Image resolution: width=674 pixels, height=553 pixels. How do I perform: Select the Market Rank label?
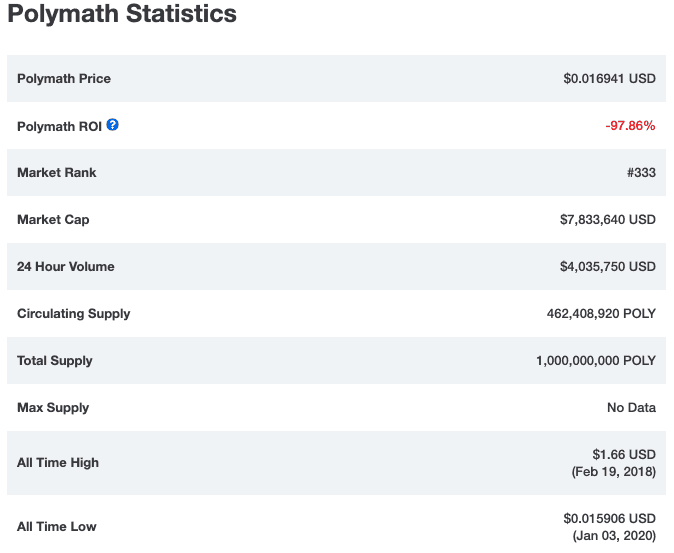[x=57, y=173]
